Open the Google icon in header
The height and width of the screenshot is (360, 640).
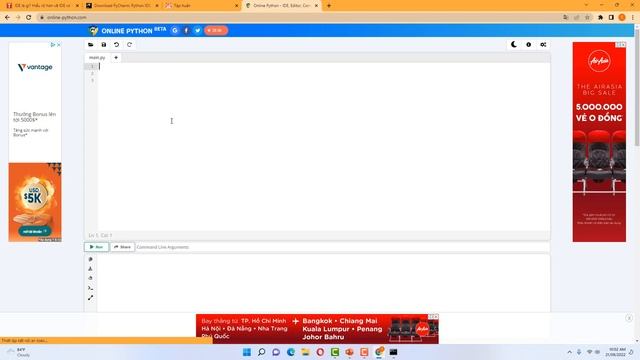tap(175, 31)
